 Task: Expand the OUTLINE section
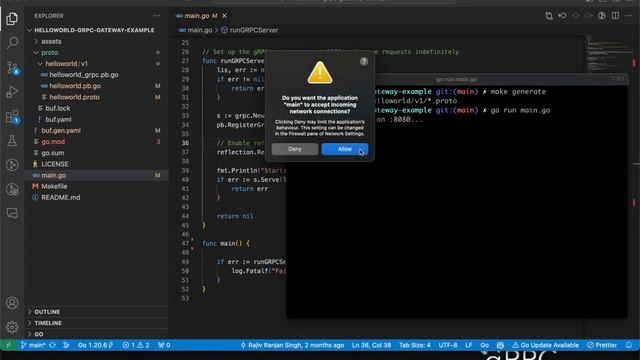point(47,311)
